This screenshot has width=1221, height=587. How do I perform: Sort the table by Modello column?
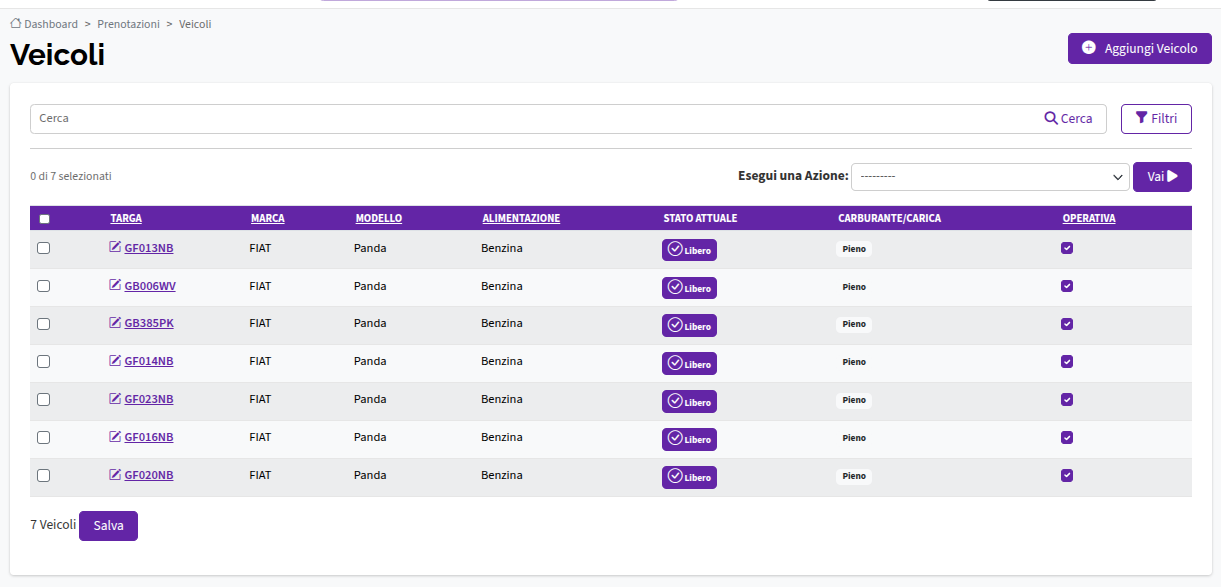(379, 218)
